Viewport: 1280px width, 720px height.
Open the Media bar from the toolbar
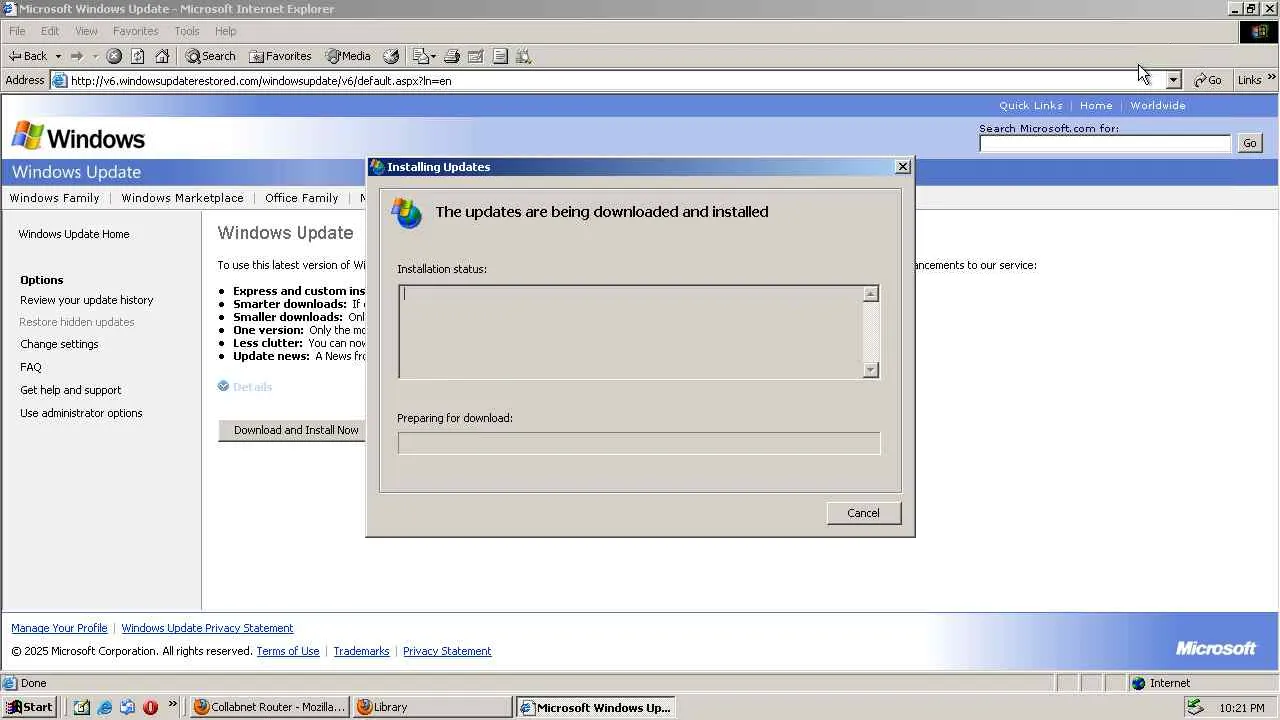tap(347, 56)
